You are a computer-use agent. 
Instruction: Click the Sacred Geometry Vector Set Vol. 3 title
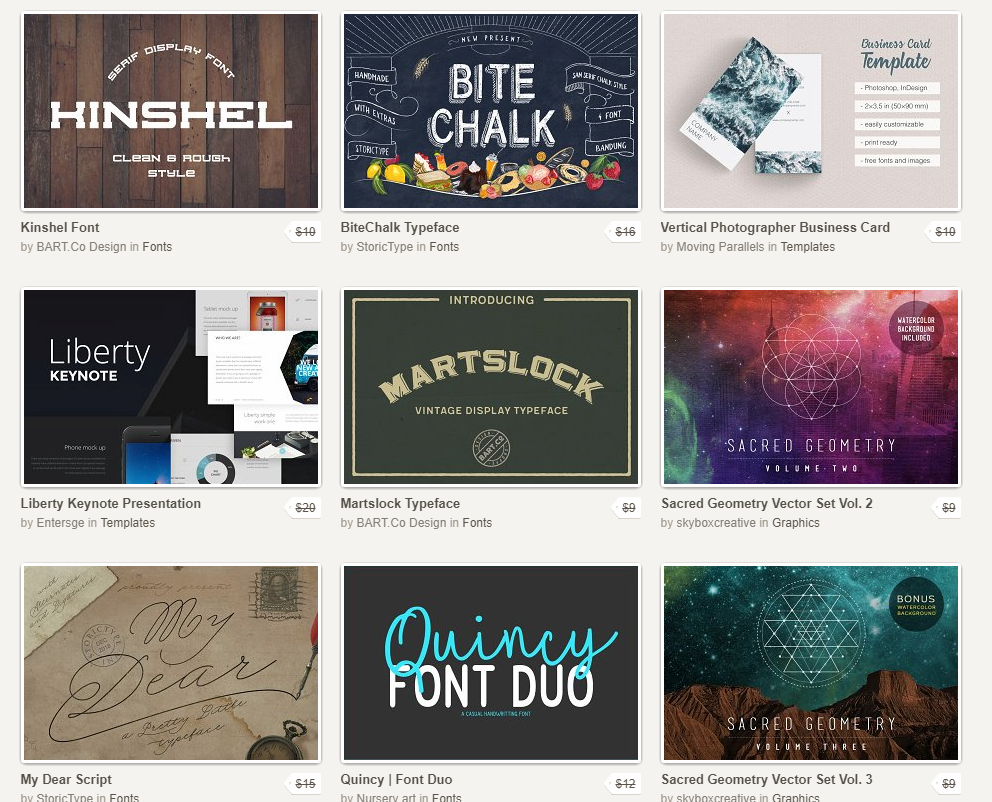767,779
